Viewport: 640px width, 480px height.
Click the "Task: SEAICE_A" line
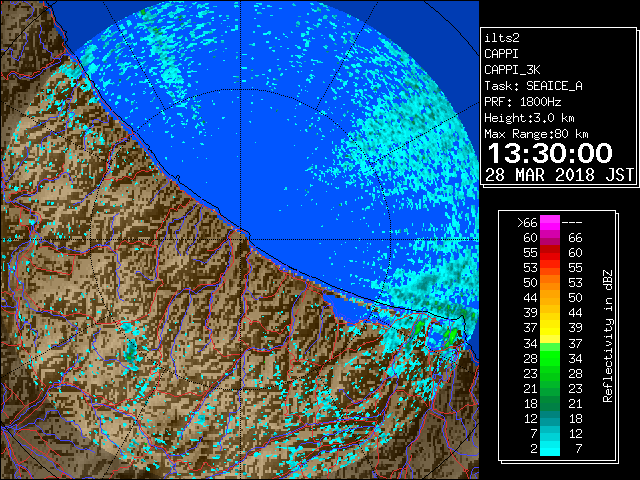coord(533,86)
